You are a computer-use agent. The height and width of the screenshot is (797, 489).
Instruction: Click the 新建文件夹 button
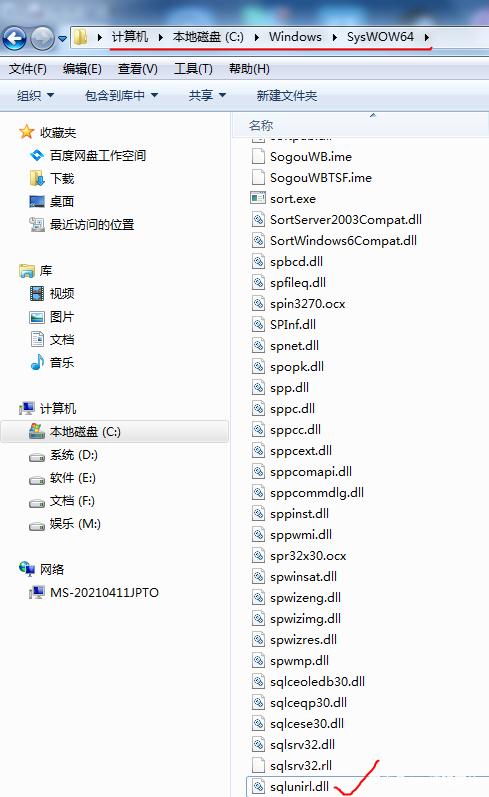point(287,96)
